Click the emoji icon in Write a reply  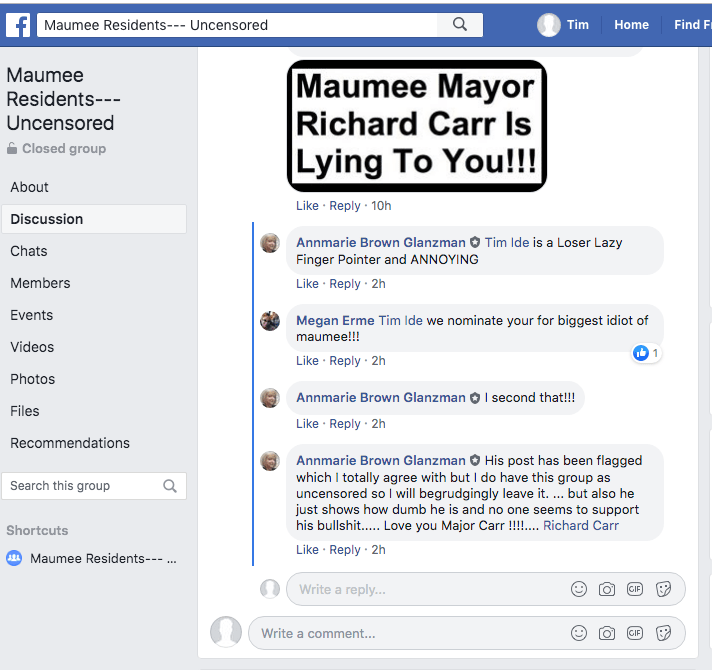coord(579,589)
